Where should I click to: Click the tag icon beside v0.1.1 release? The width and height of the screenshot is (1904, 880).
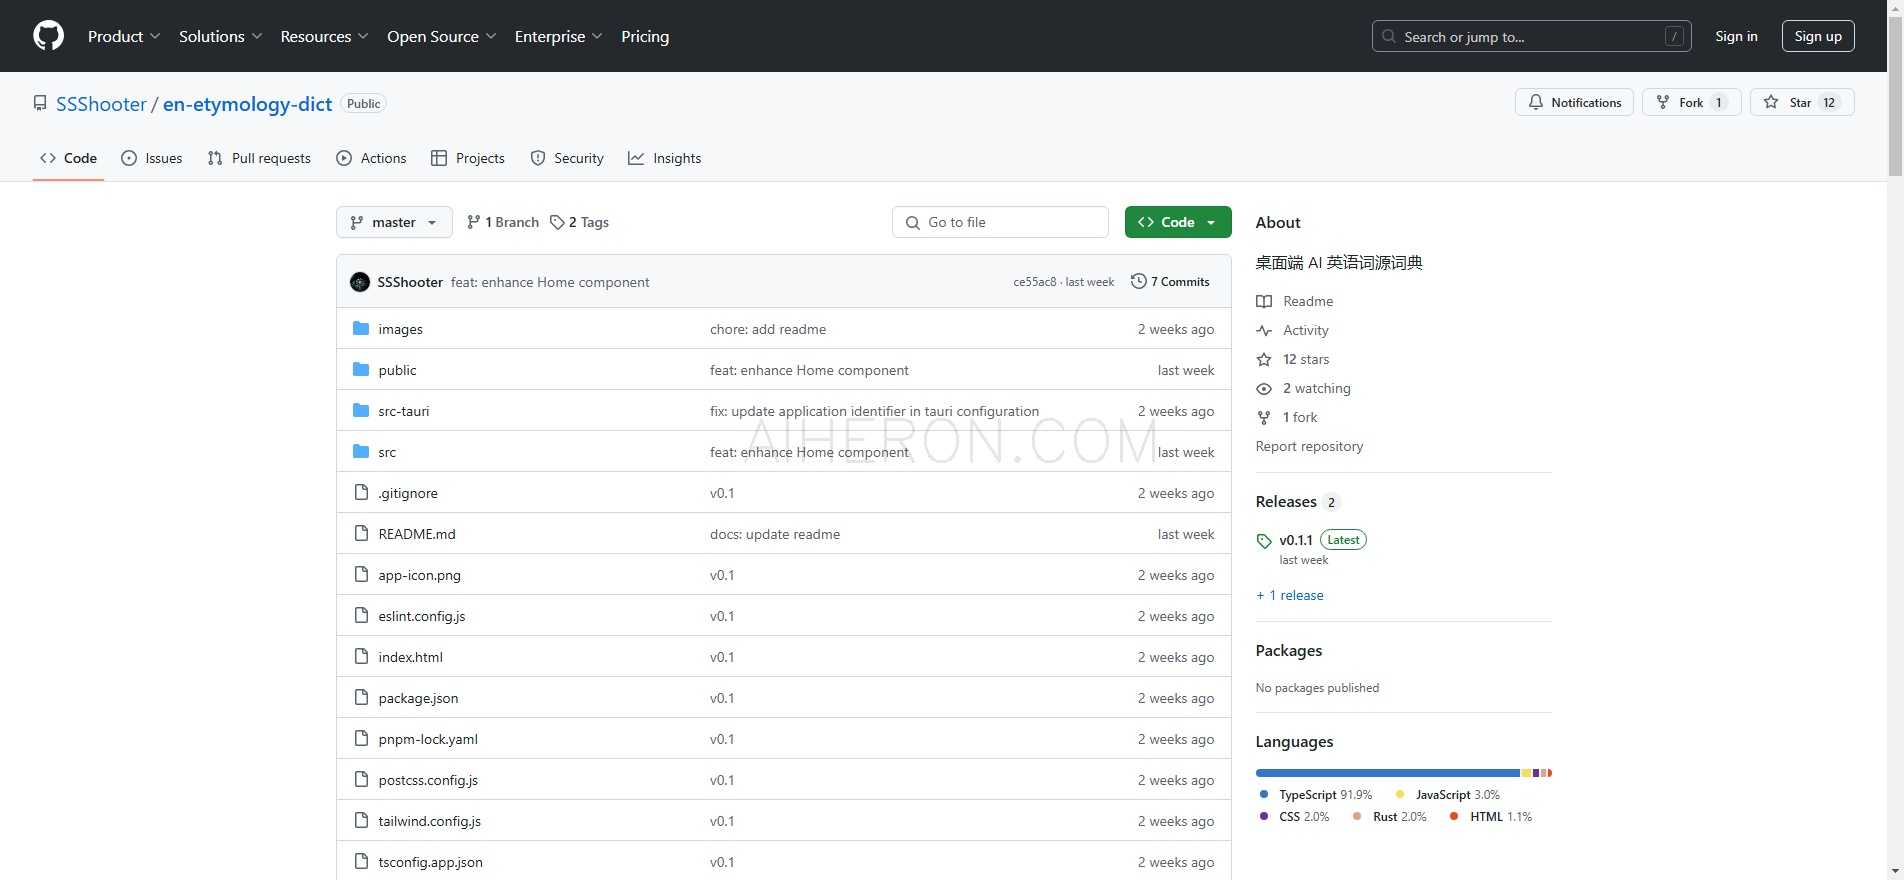coord(1264,541)
